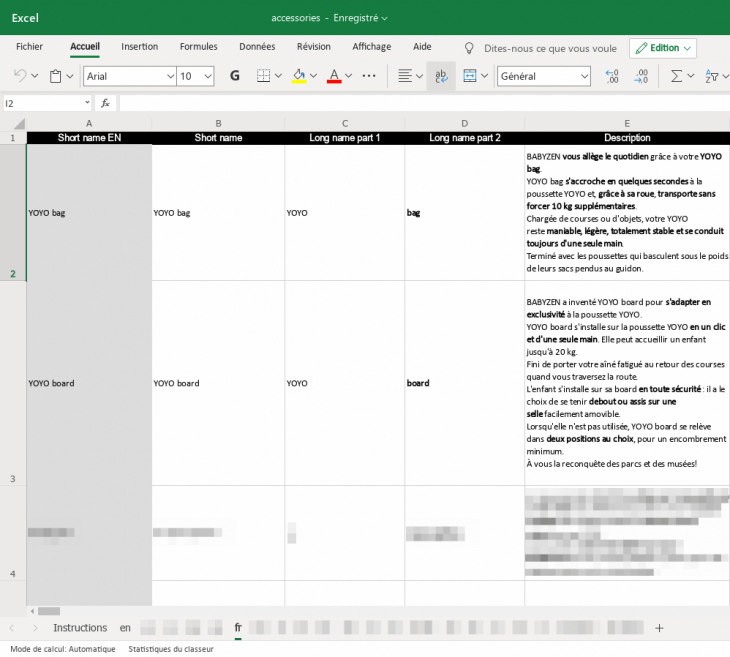Select row 3 header
The height and width of the screenshot is (657, 730).
(x=13, y=383)
